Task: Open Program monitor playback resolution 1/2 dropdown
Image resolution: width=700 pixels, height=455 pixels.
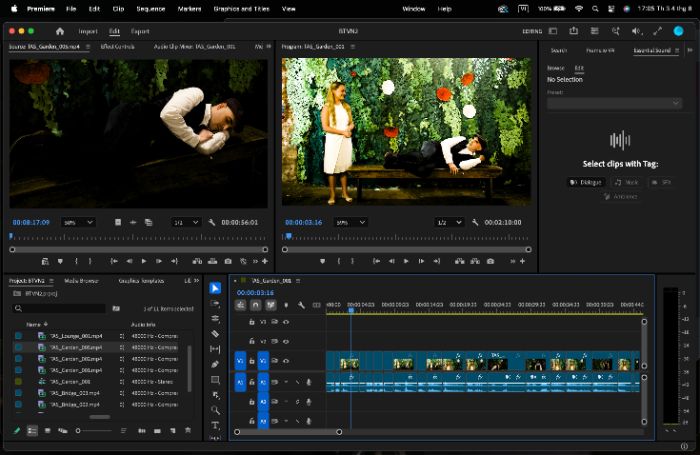Action: point(449,222)
